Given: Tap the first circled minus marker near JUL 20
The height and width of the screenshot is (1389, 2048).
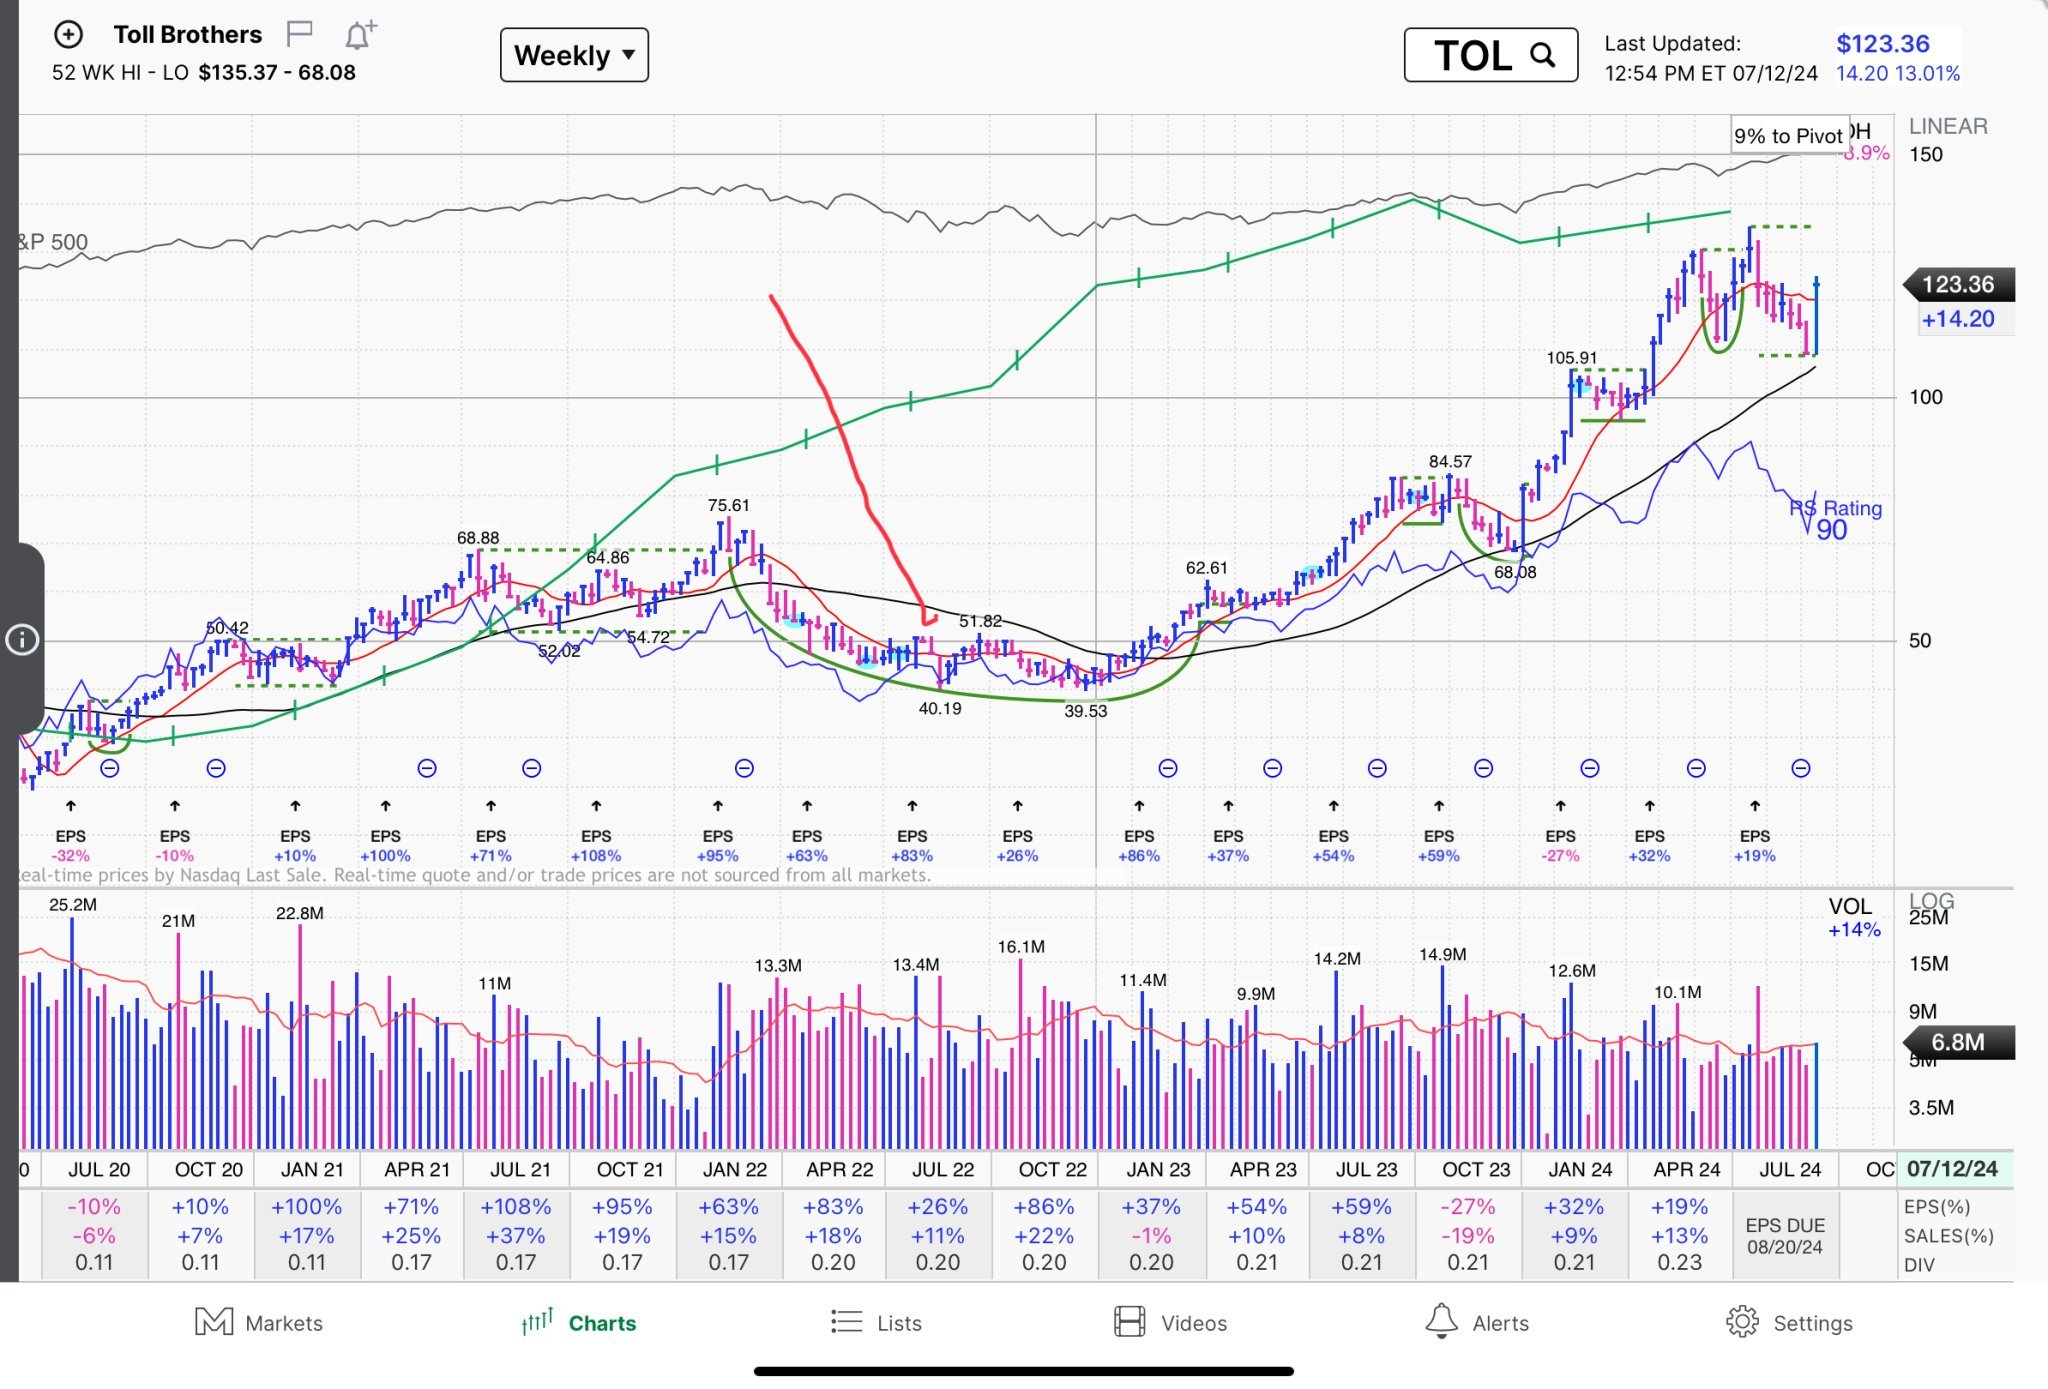Looking at the screenshot, I should click(110, 768).
